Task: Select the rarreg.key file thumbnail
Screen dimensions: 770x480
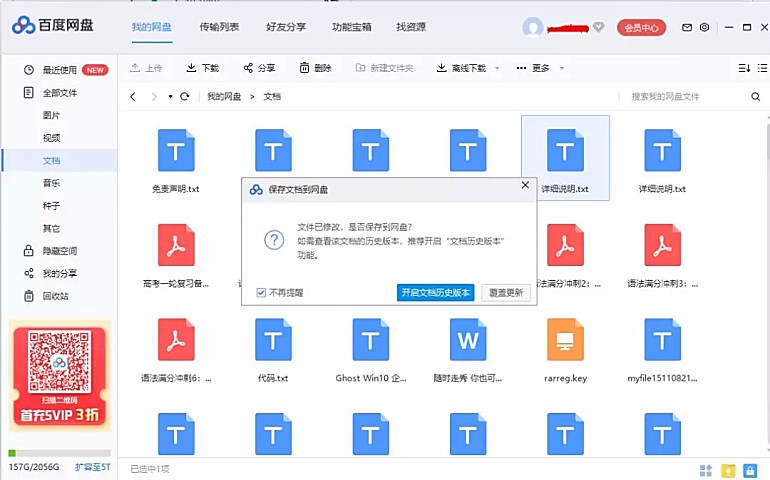Action: coord(565,340)
